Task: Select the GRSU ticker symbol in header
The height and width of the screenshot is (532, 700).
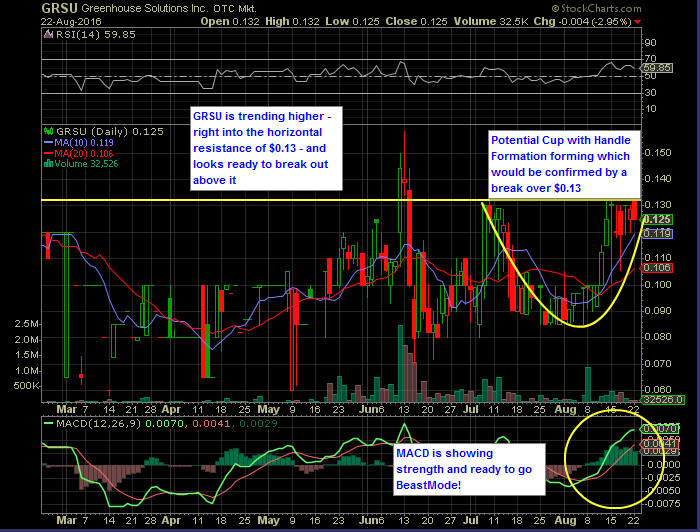Action: click(59, 8)
